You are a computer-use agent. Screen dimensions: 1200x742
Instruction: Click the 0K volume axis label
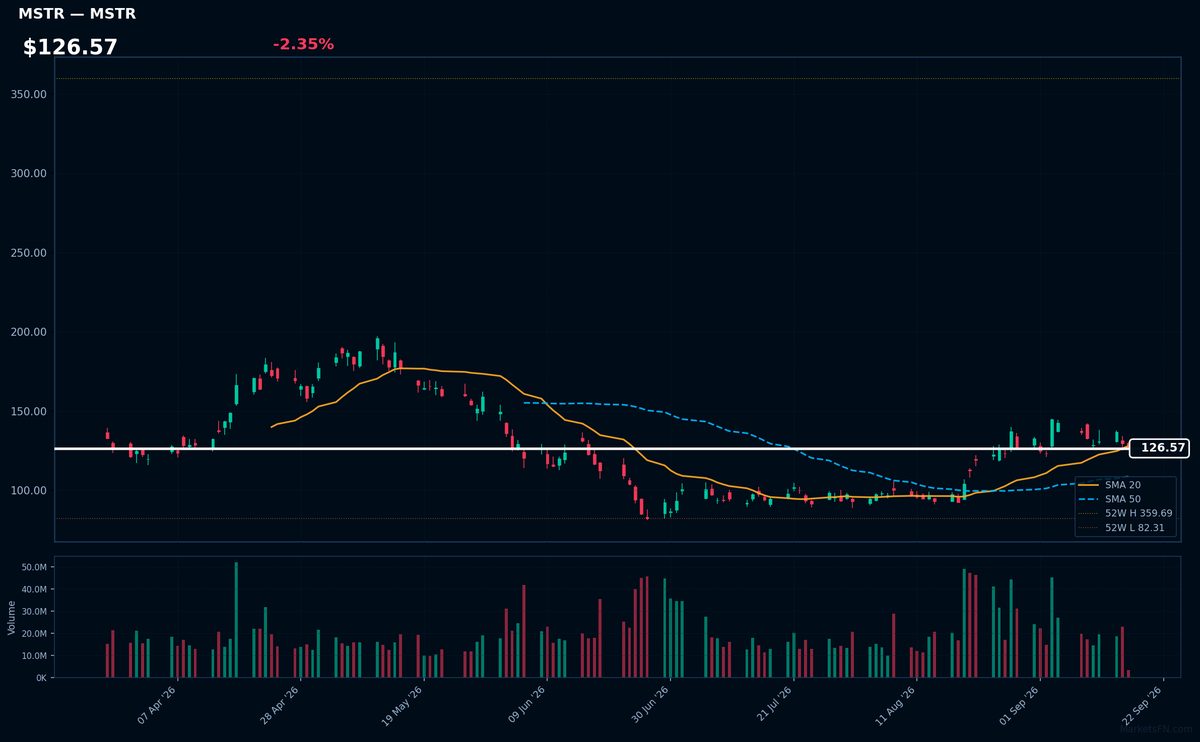click(x=41, y=677)
